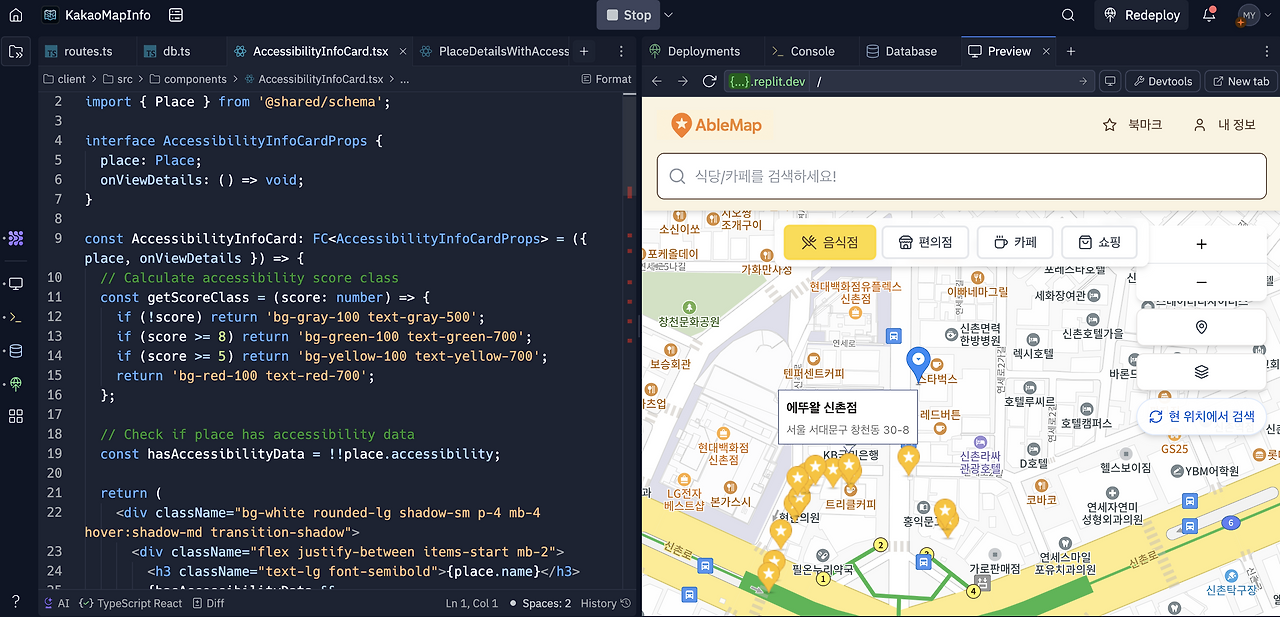The width and height of the screenshot is (1280, 617).
Task: Open the all tools grid icon
Action: (x=15, y=416)
